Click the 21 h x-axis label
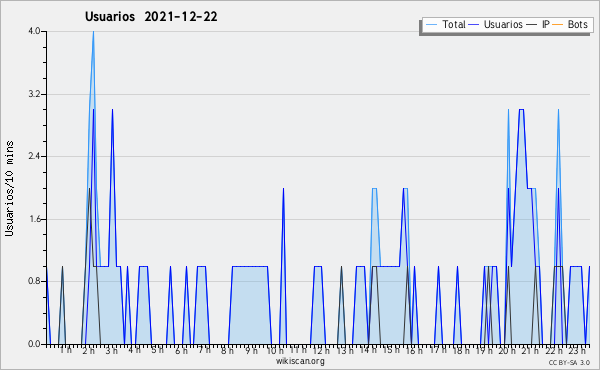This screenshot has width=600, height=370. 530,351
